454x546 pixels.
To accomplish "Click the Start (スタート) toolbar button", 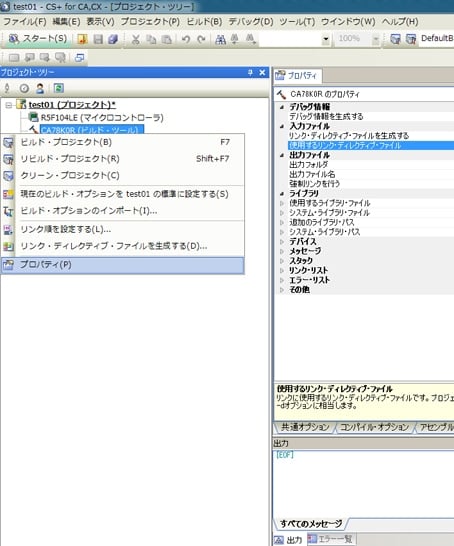I will 38,39.
